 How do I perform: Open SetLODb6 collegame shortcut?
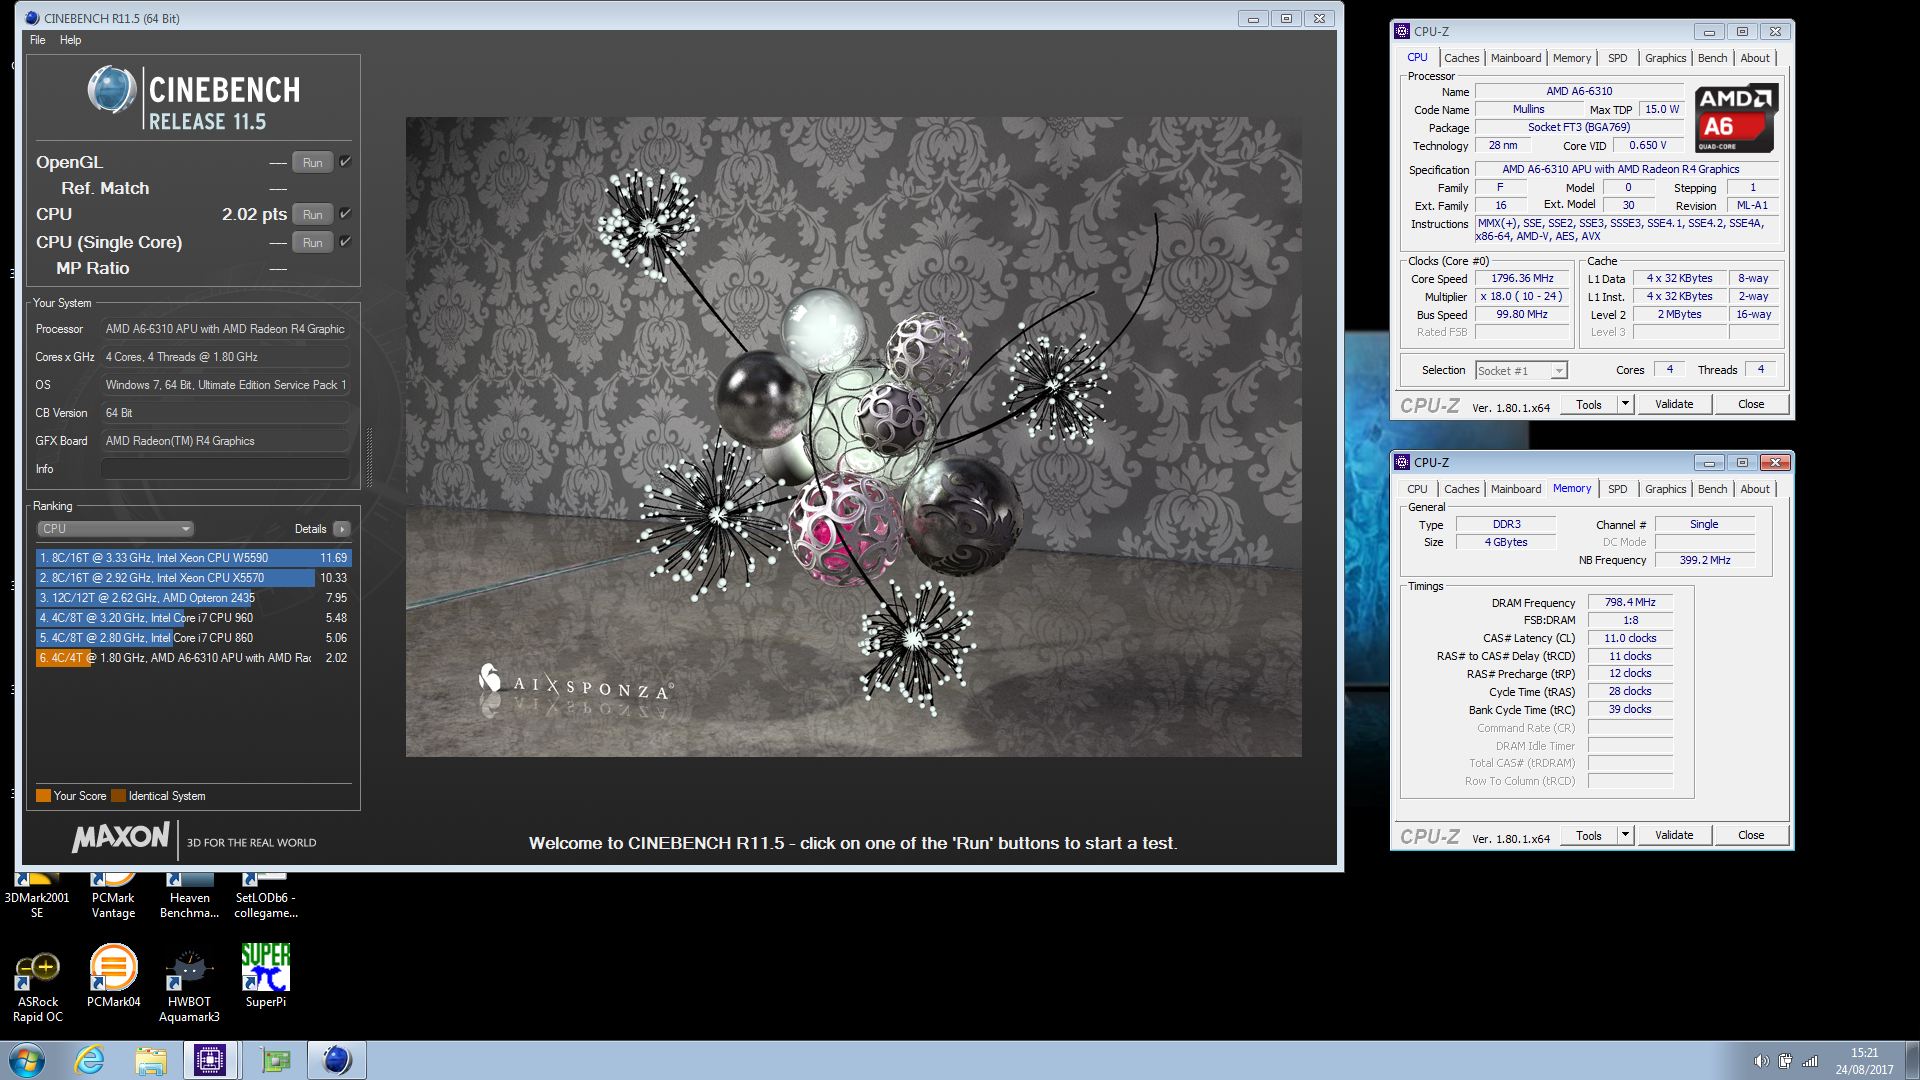pyautogui.click(x=266, y=896)
